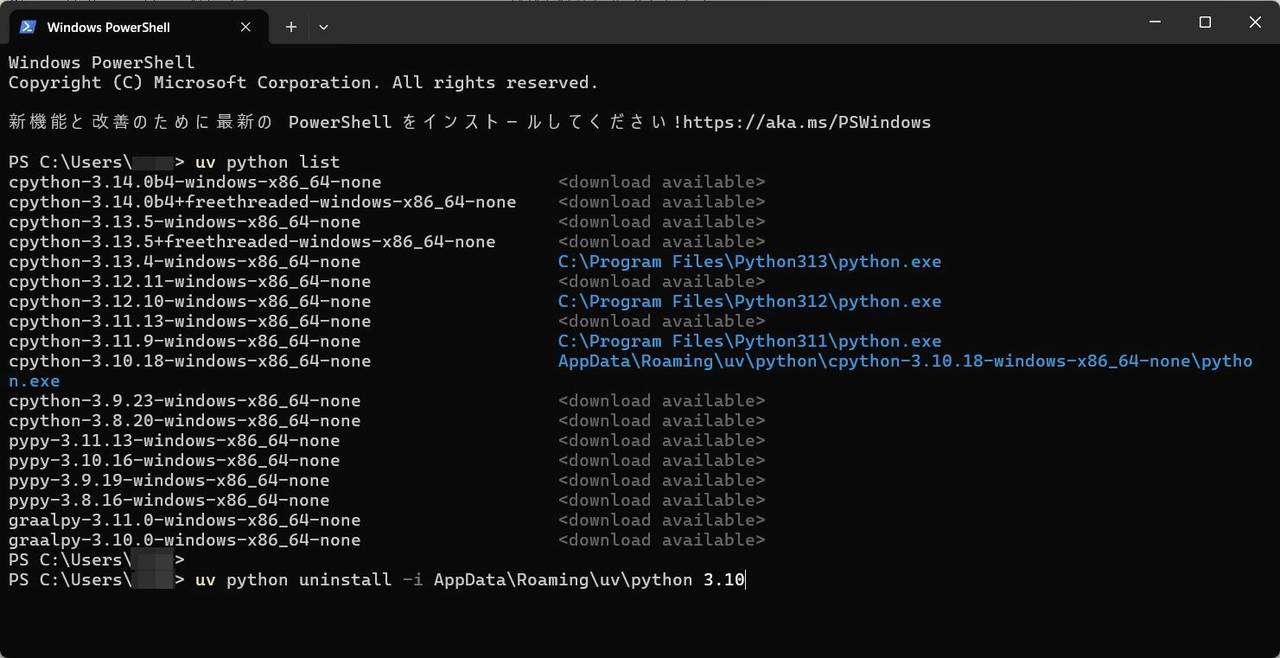
Task: Click the entry "pypy-3.8.16-windows-x86_64-none"
Action: [x=169, y=500]
